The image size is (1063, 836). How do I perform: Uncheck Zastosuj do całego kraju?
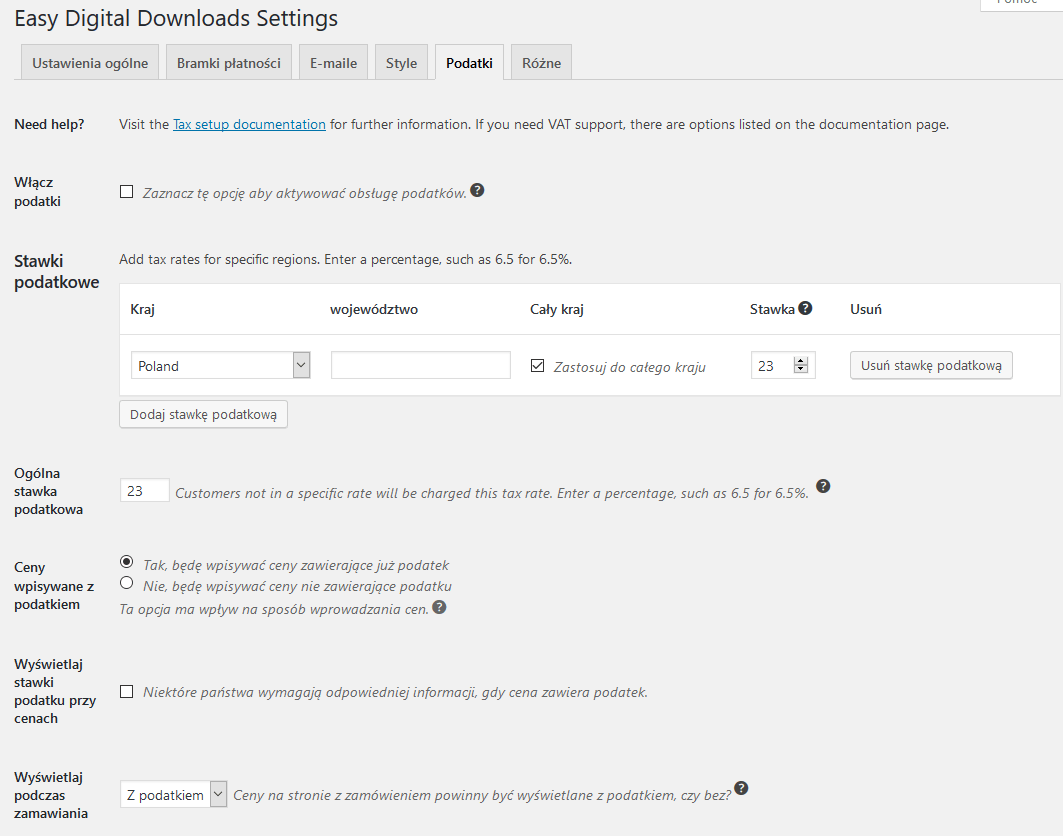click(538, 366)
